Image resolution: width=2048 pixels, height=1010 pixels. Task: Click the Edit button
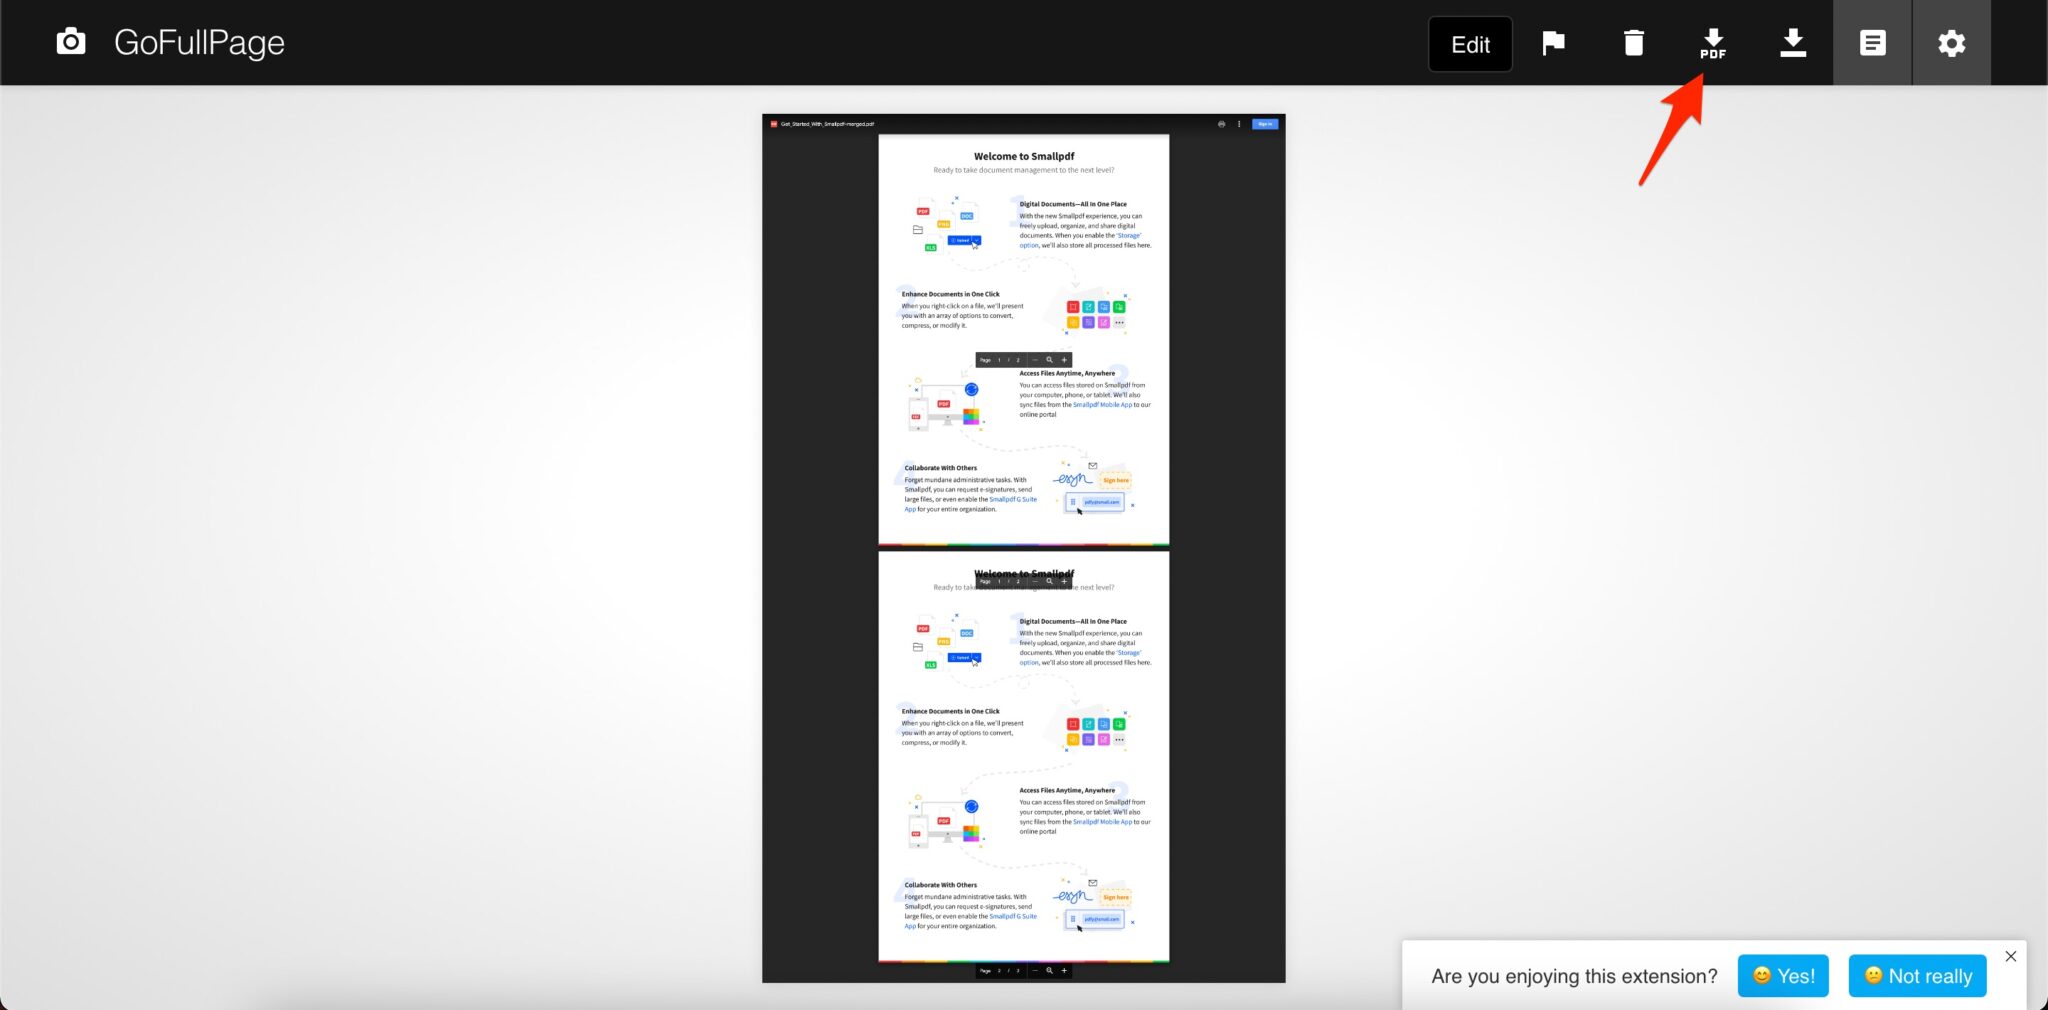tap(1470, 44)
